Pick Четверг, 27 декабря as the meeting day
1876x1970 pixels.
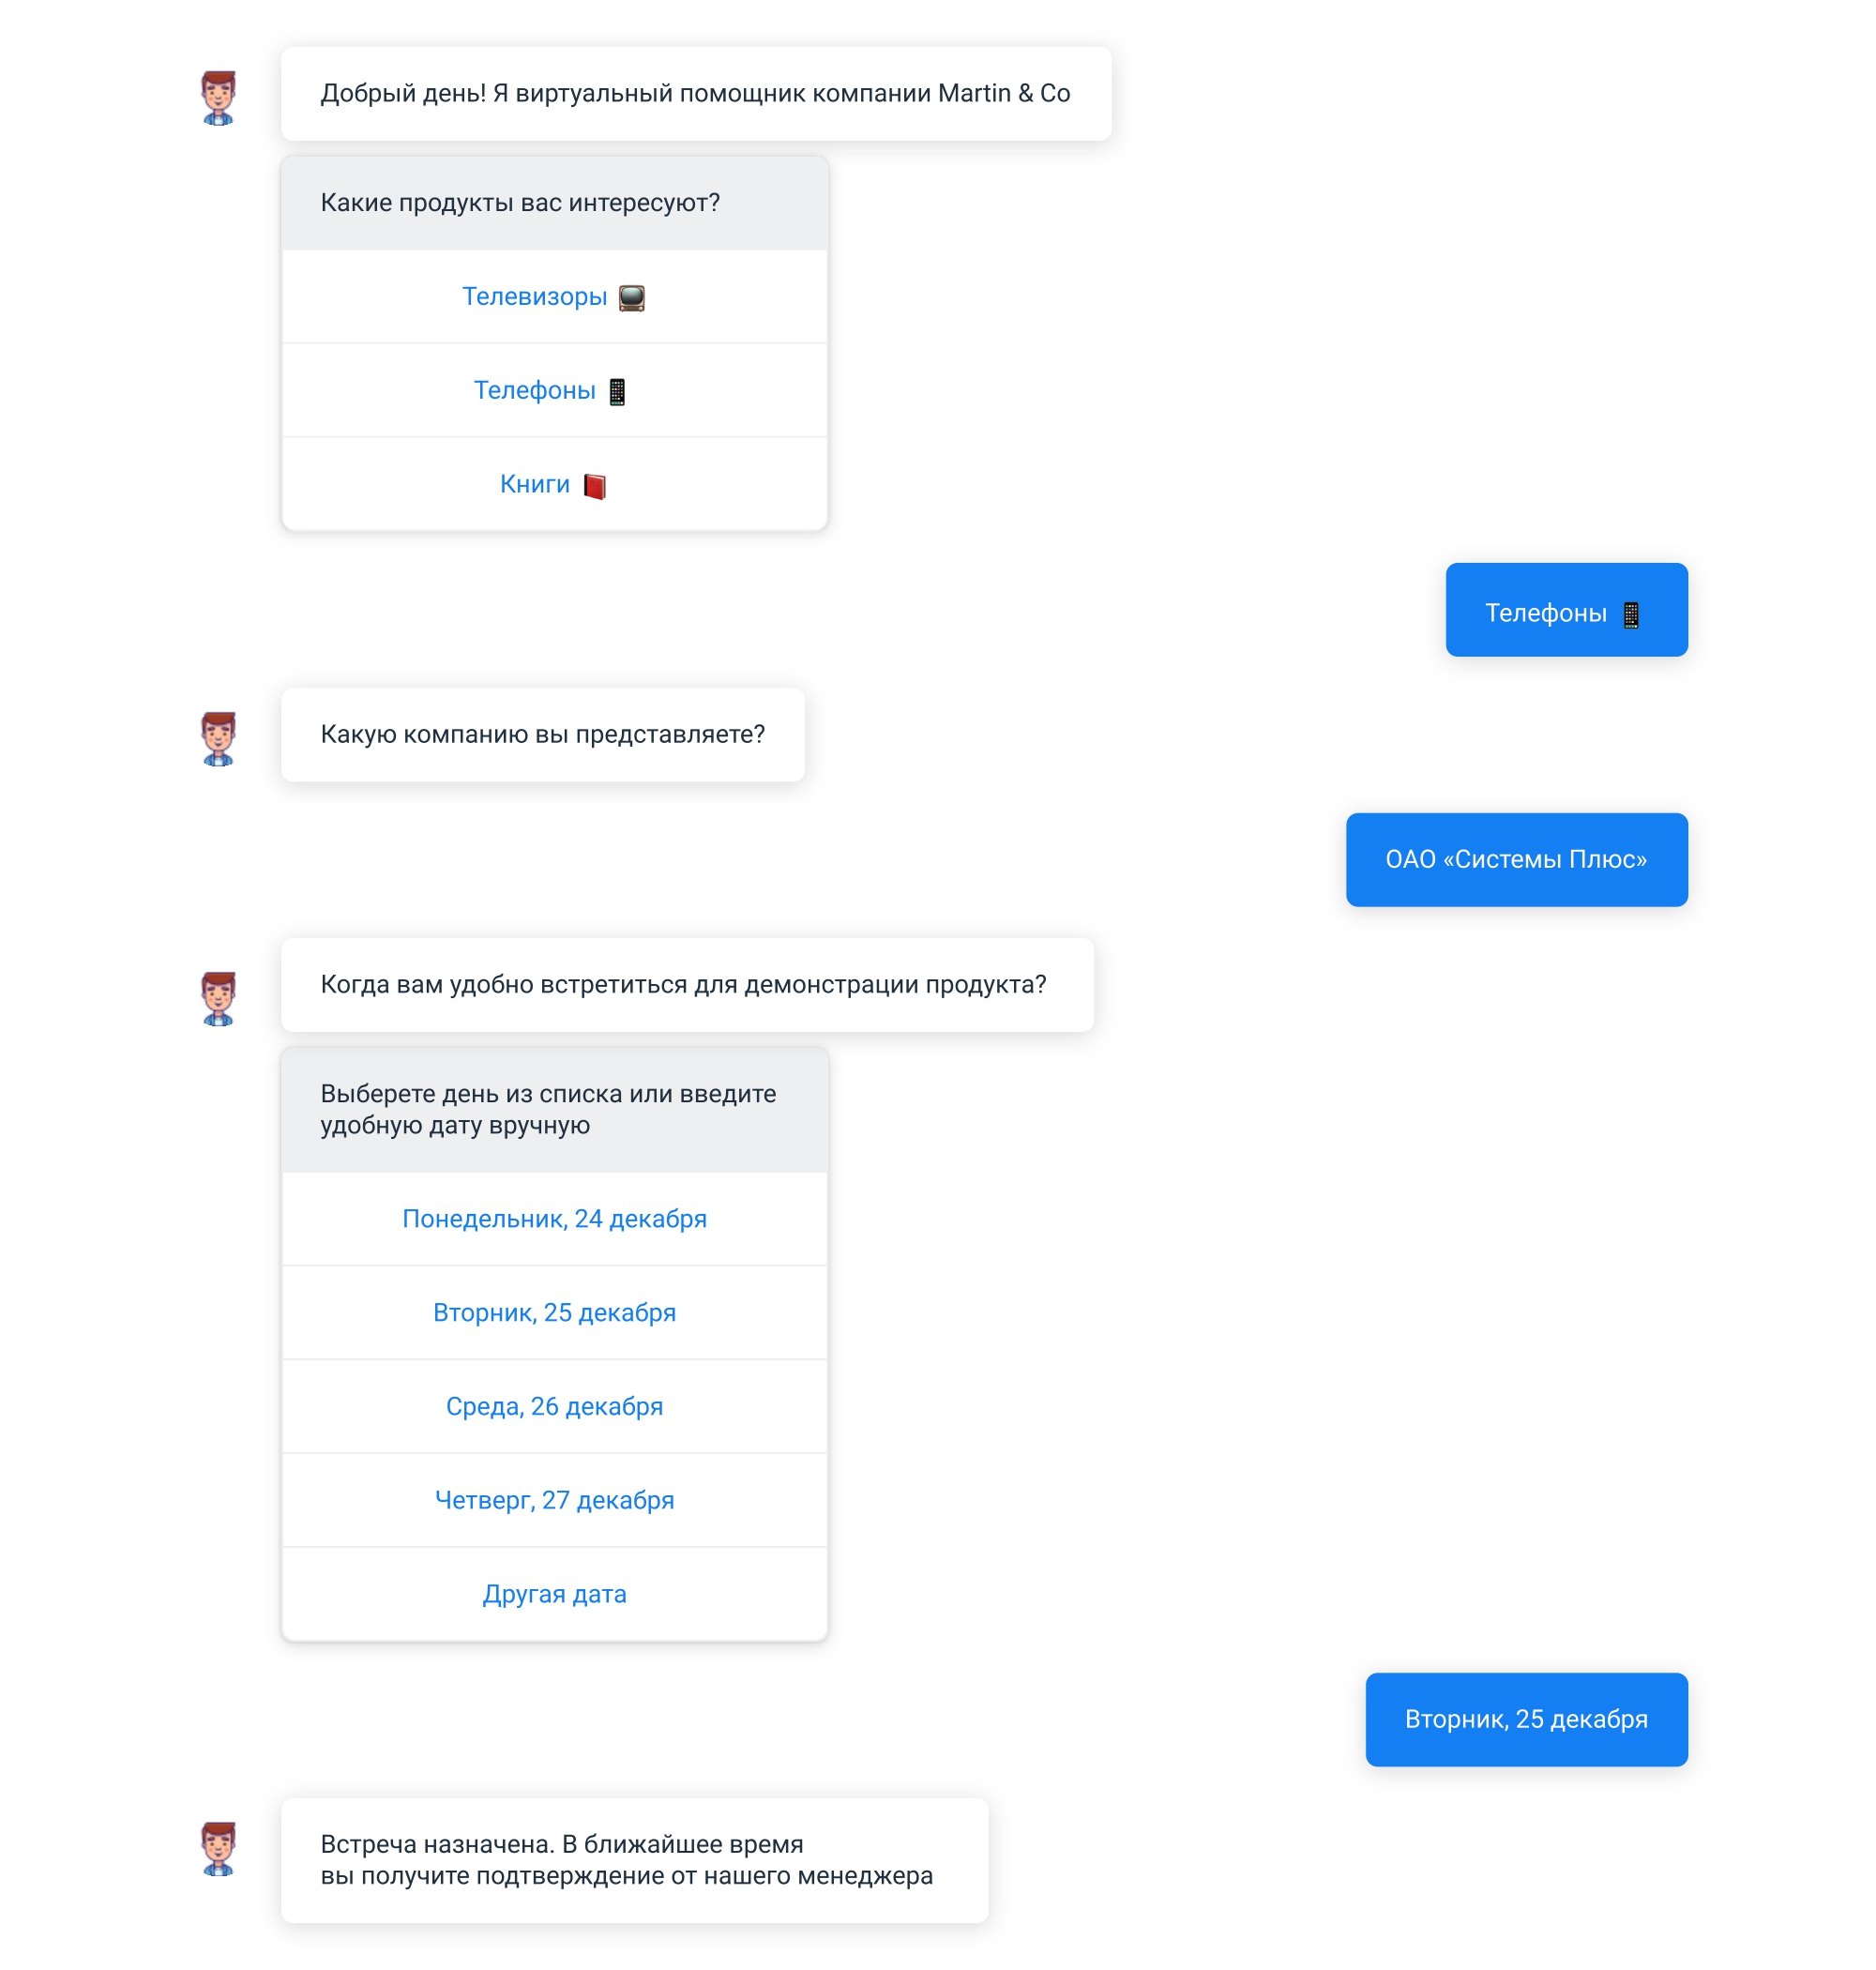coord(555,1501)
